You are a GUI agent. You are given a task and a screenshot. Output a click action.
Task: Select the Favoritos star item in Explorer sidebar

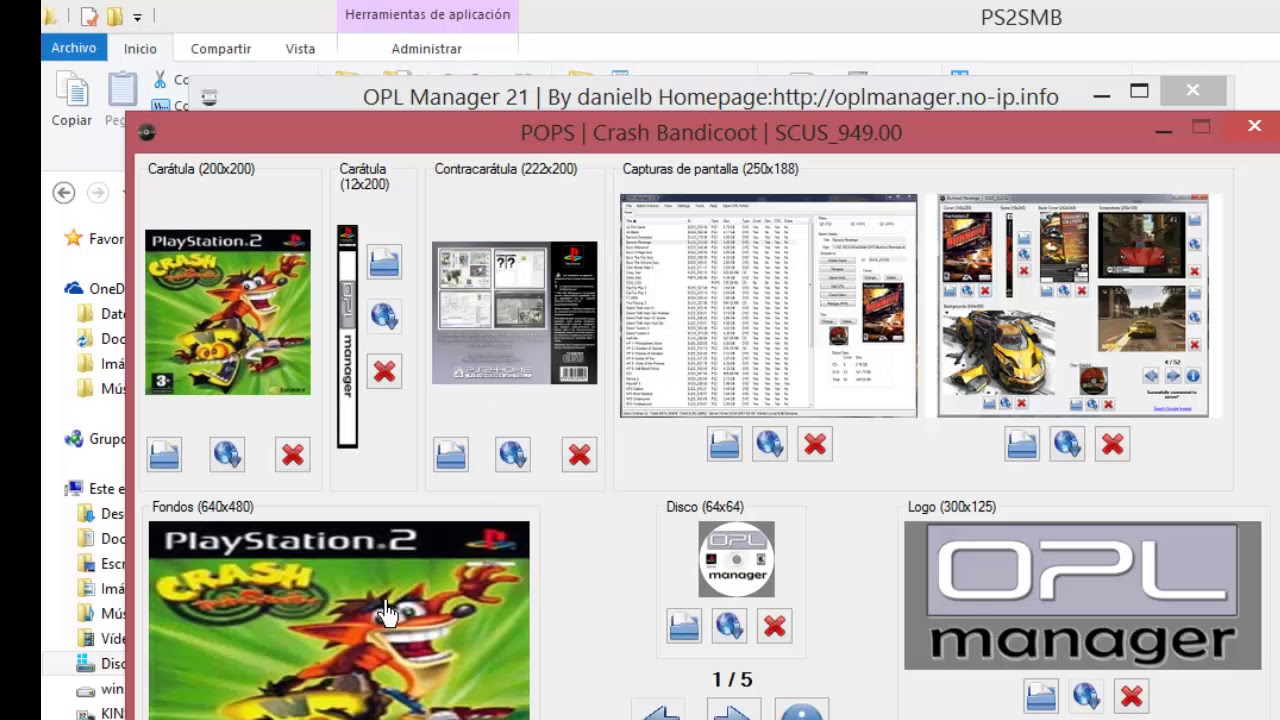click(95, 239)
